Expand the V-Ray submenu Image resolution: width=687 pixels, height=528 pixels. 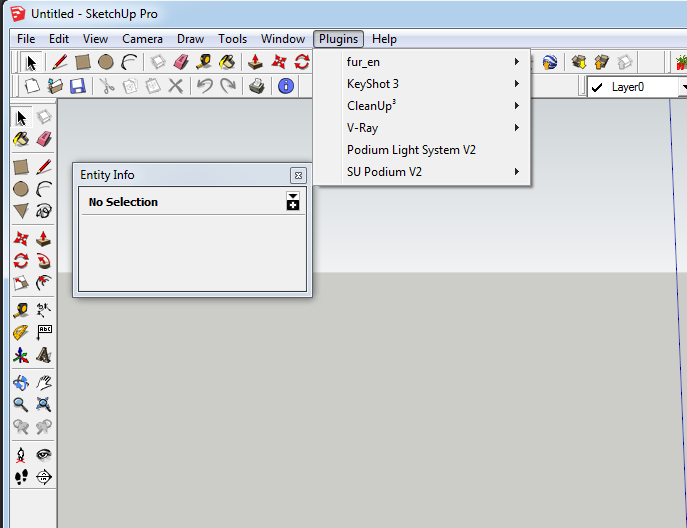[422, 128]
